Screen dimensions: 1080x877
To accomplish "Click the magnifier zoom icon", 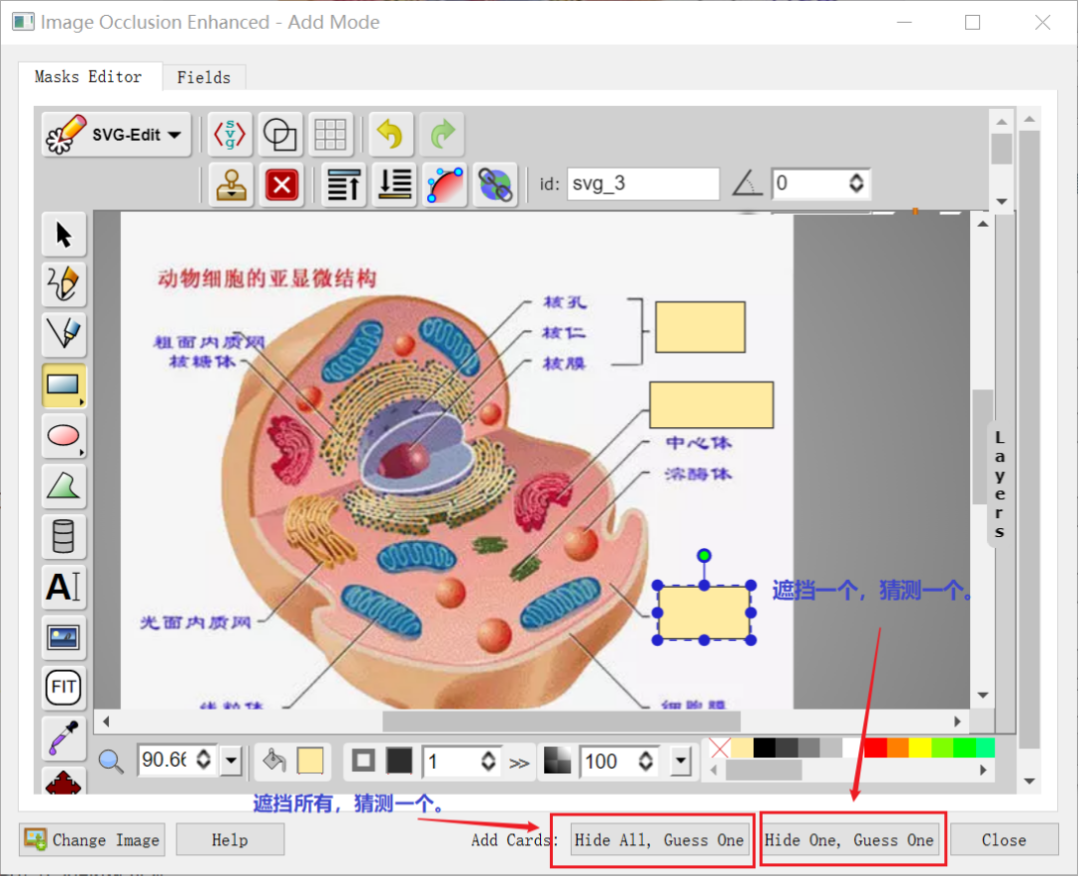I will [x=111, y=761].
